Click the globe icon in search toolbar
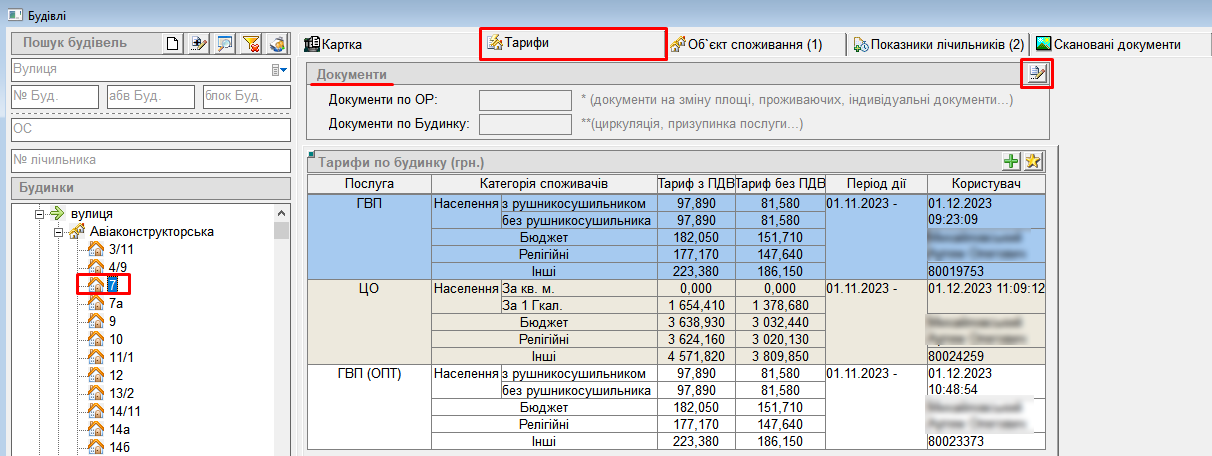The width and height of the screenshot is (1212, 456). [x=277, y=43]
